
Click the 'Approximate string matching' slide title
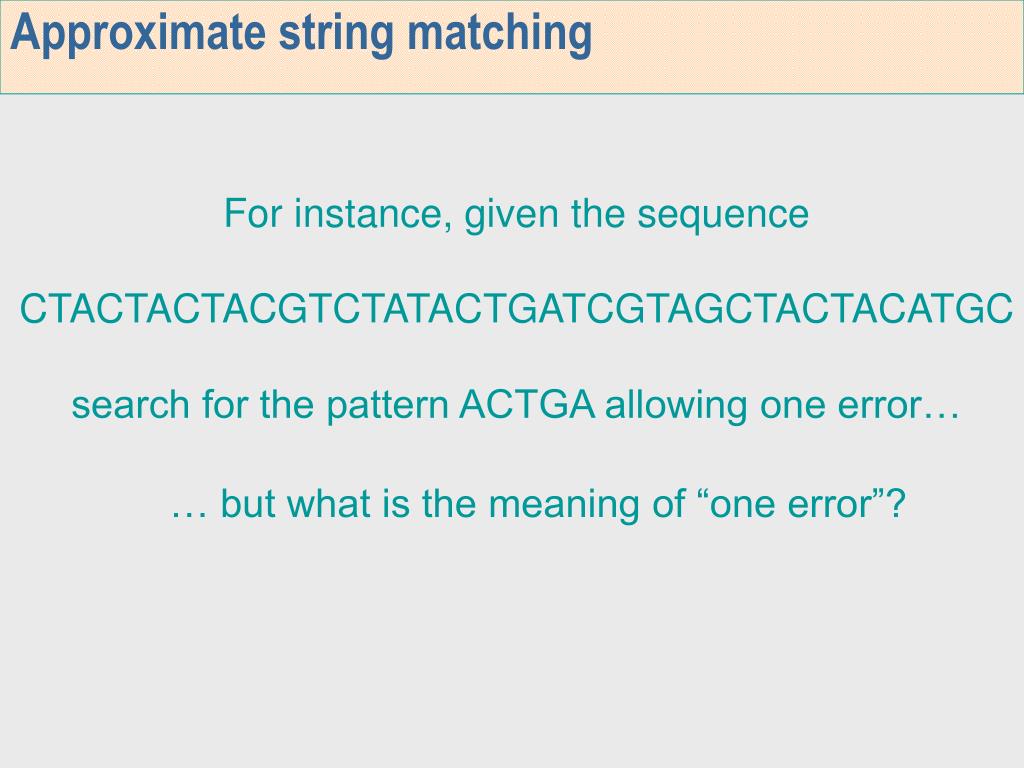tap(301, 33)
